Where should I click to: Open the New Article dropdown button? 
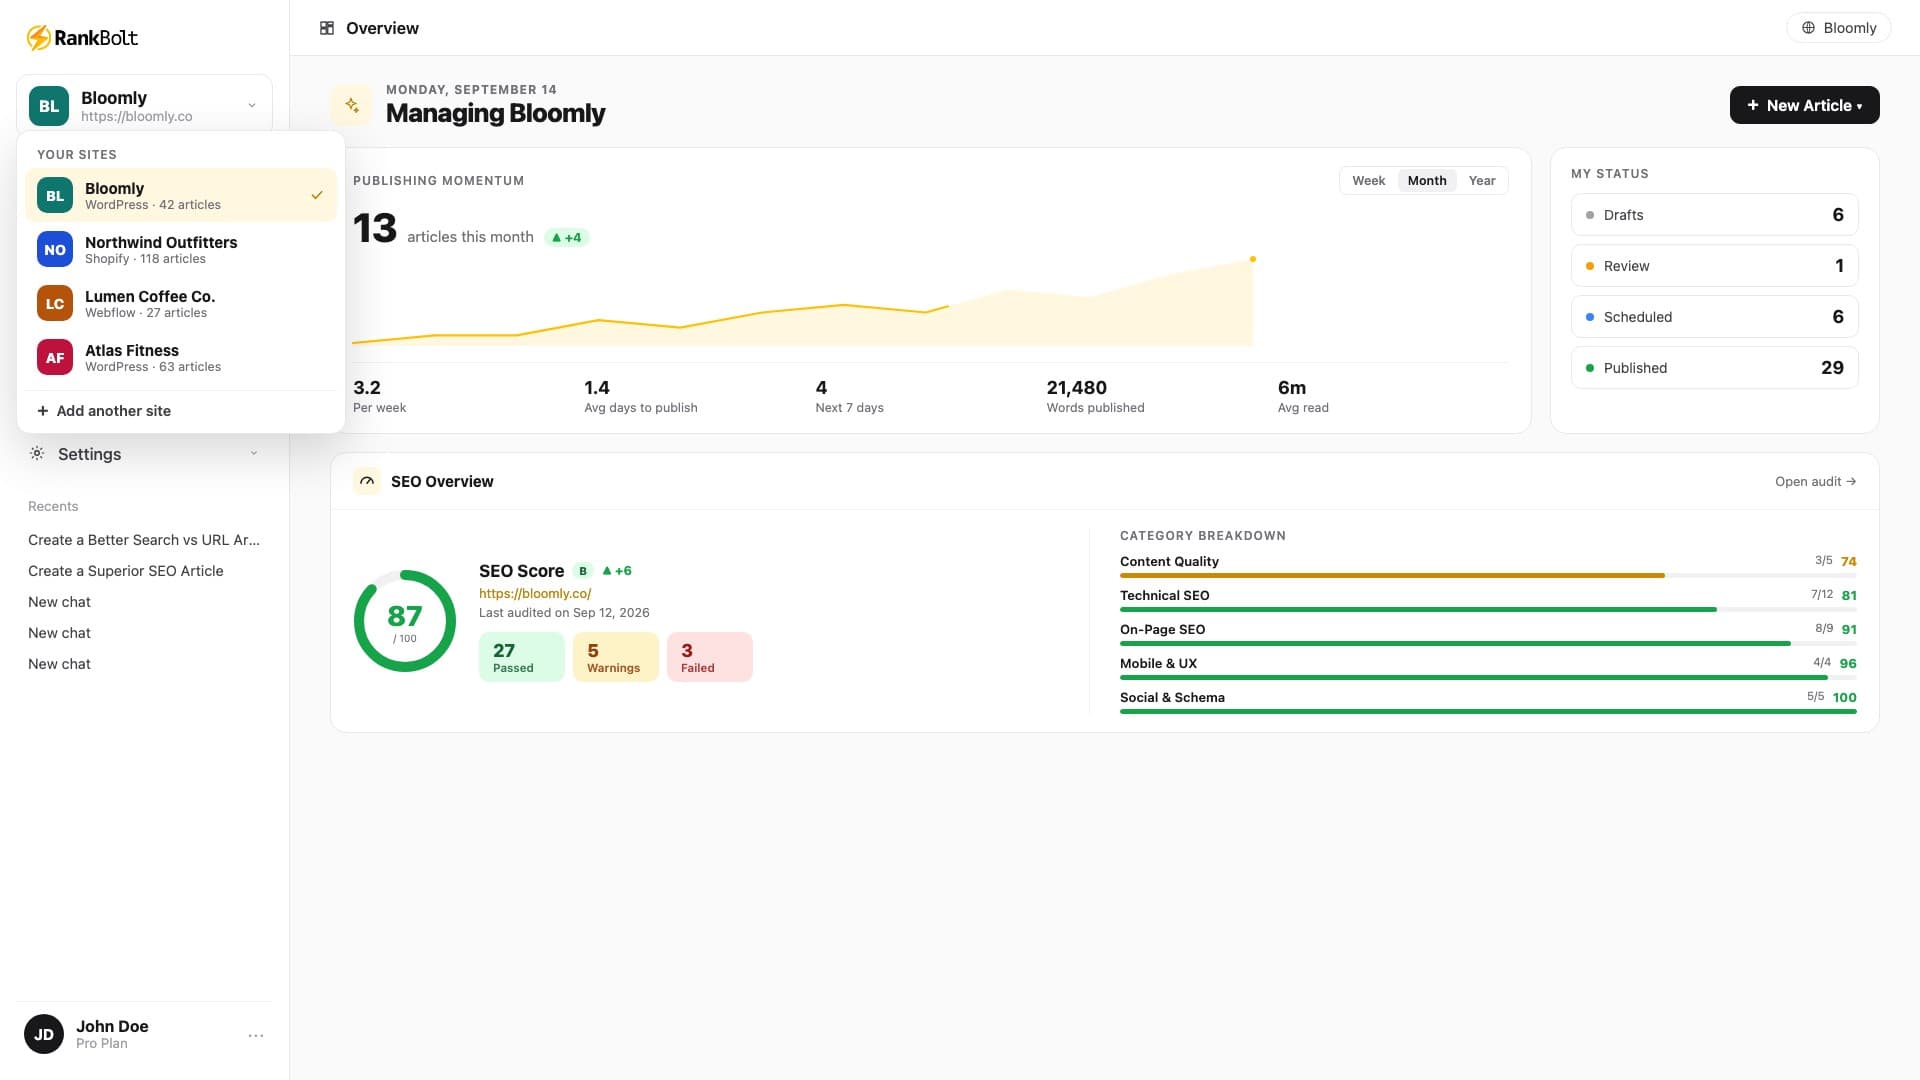coord(1805,105)
